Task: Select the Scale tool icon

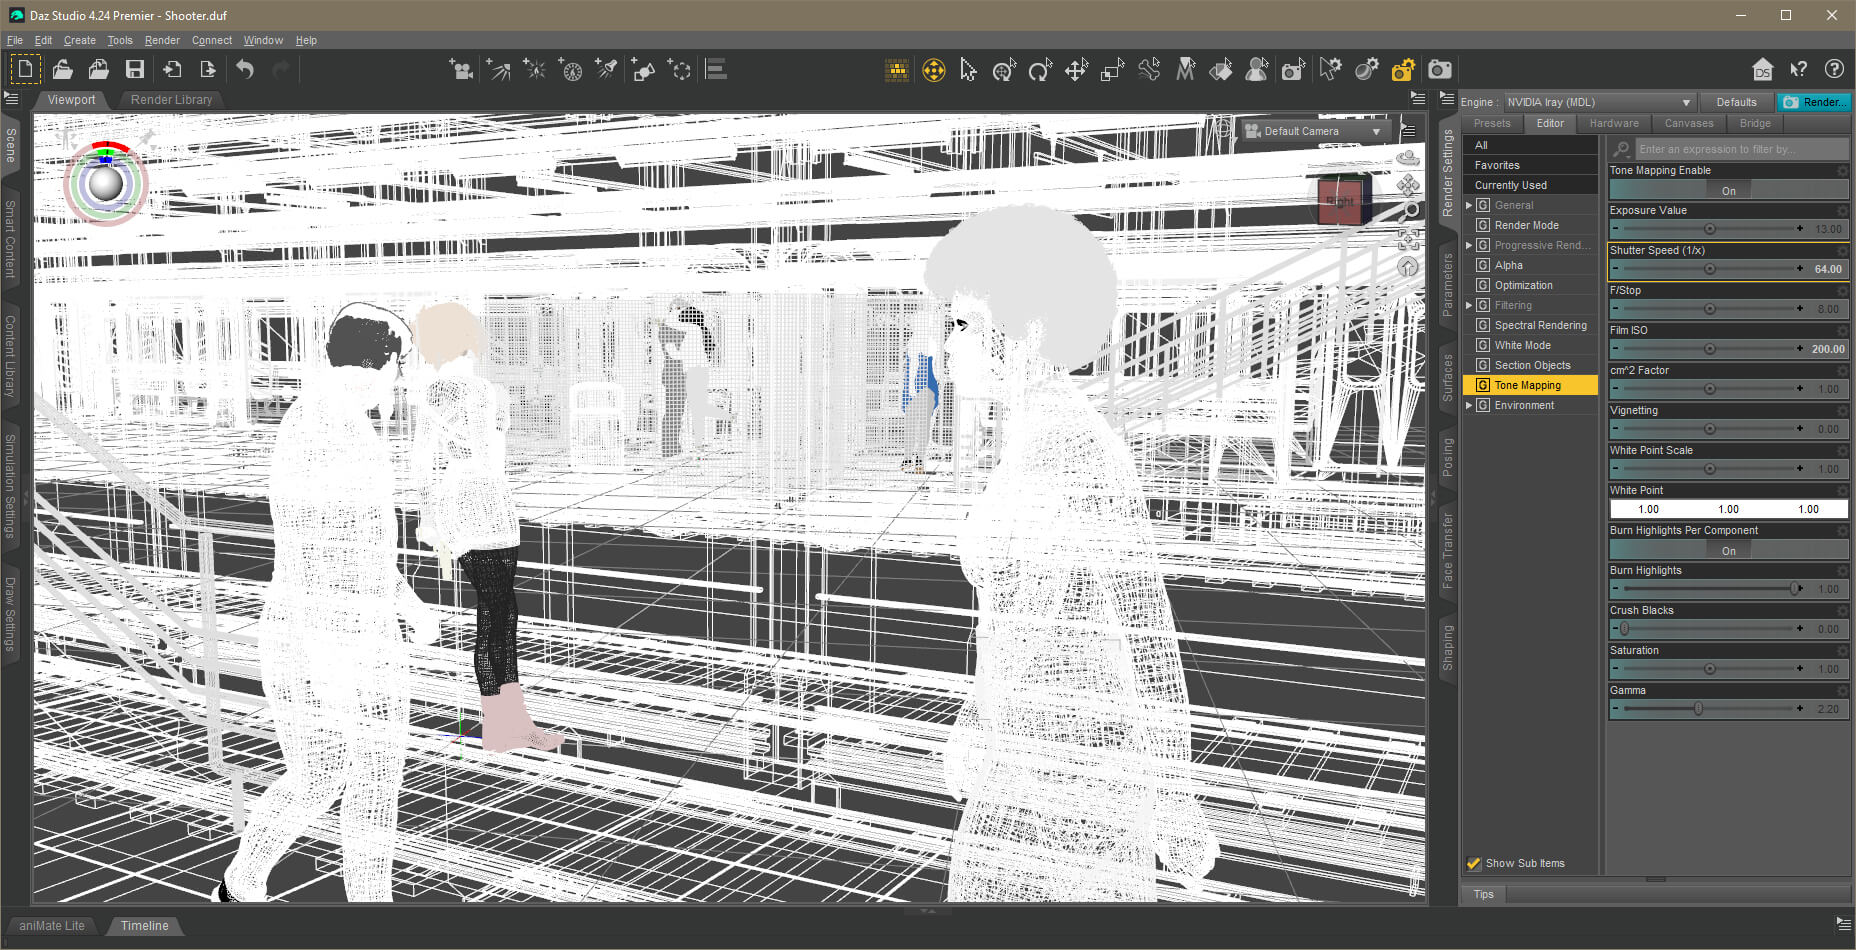Action: [1112, 70]
